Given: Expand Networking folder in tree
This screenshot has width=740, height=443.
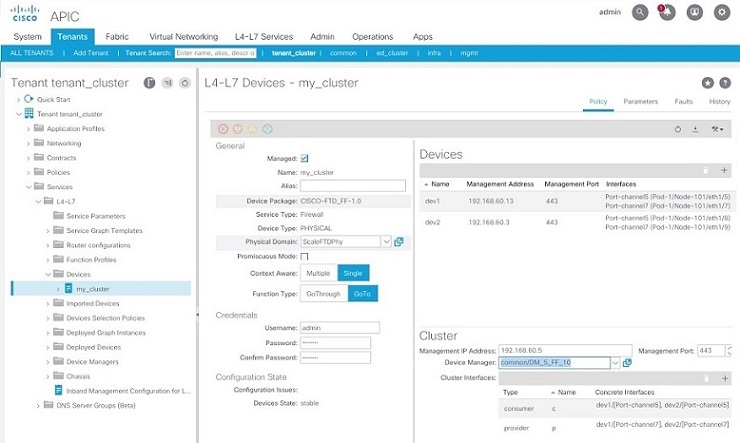Looking at the screenshot, I should 28,143.
